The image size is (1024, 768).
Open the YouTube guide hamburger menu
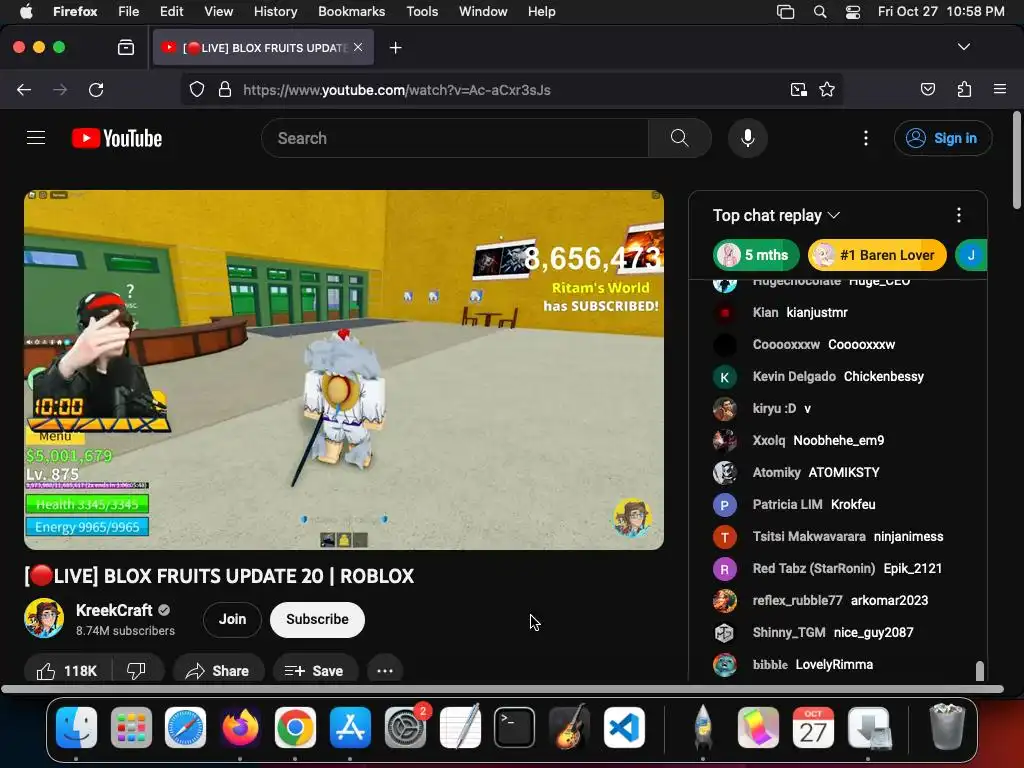tap(36, 138)
